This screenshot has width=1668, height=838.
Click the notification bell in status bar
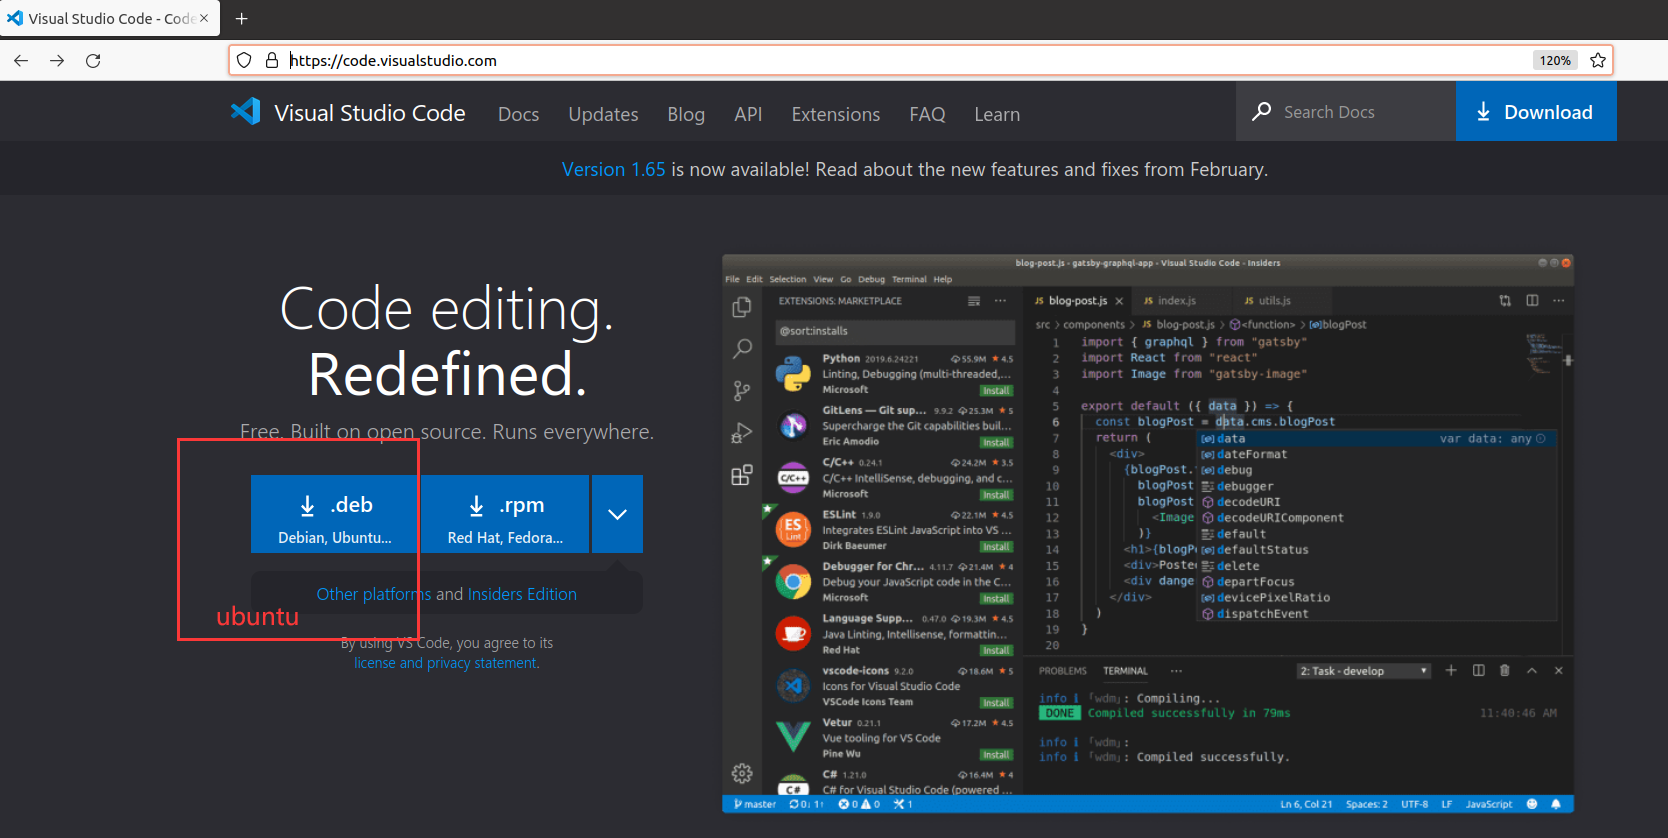coord(1556,804)
